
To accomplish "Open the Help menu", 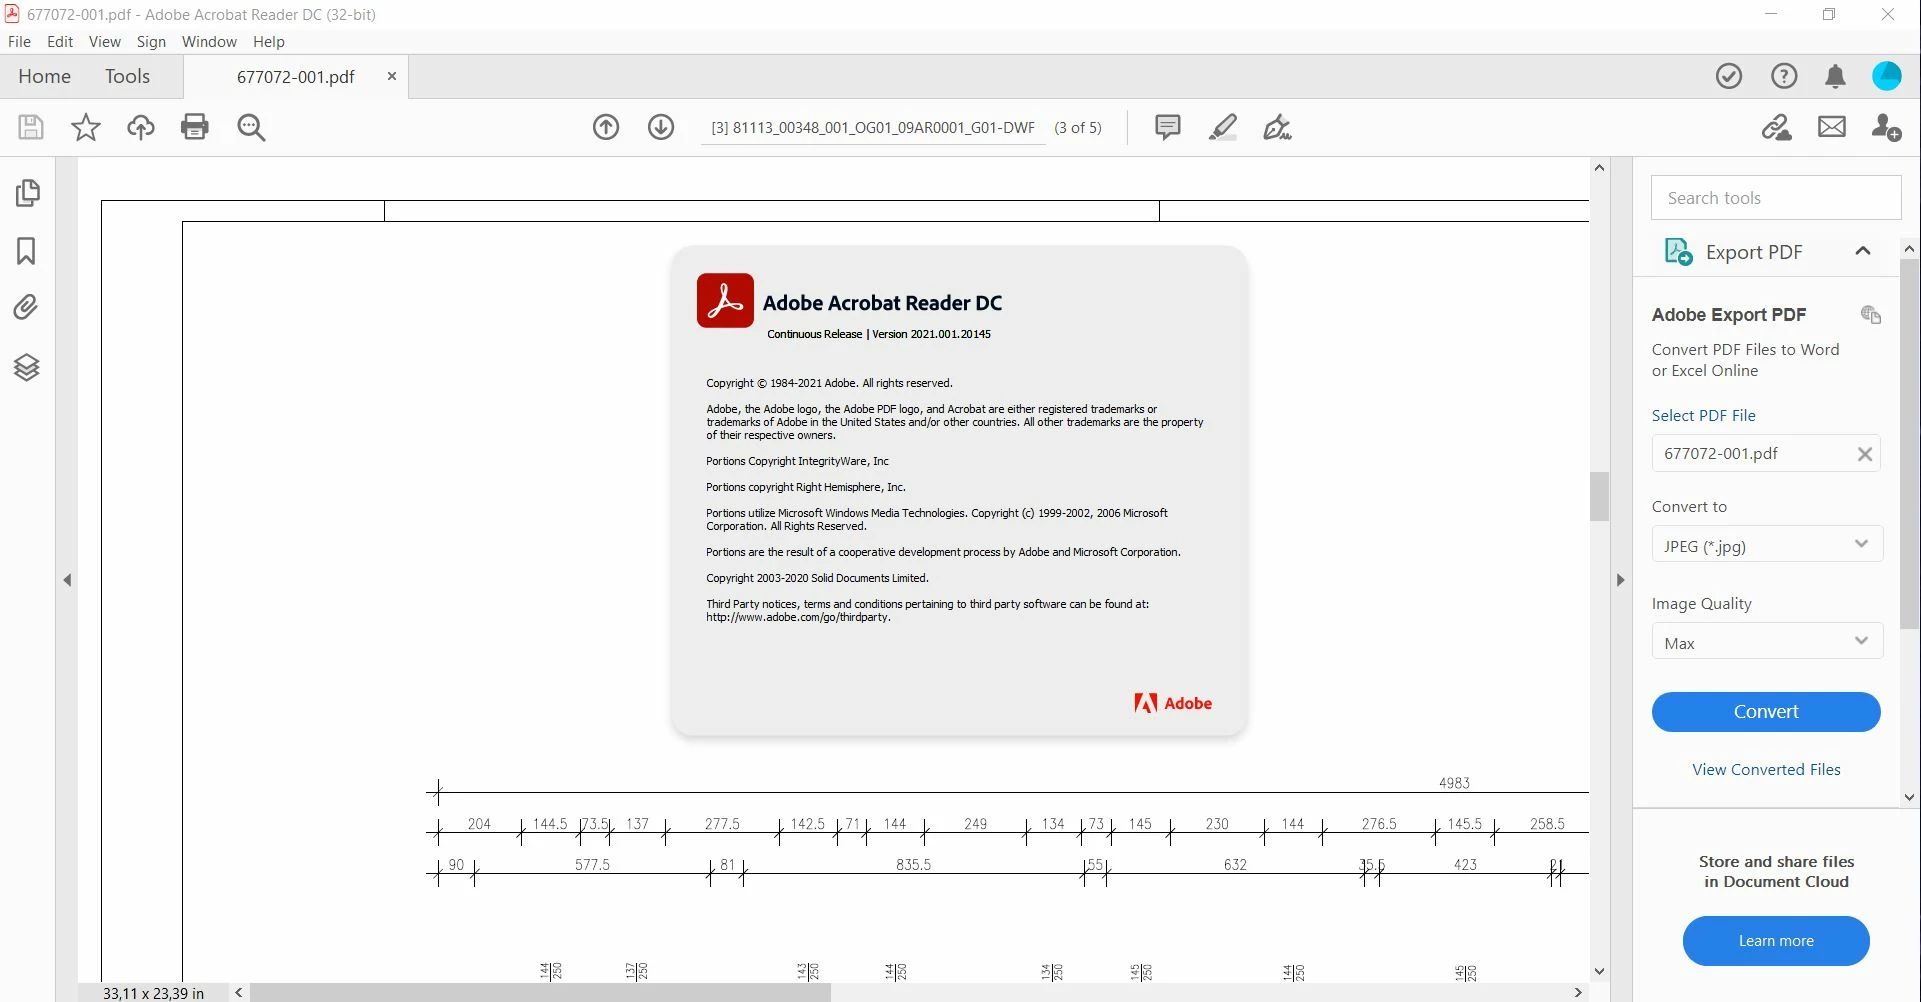I will 269,41.
